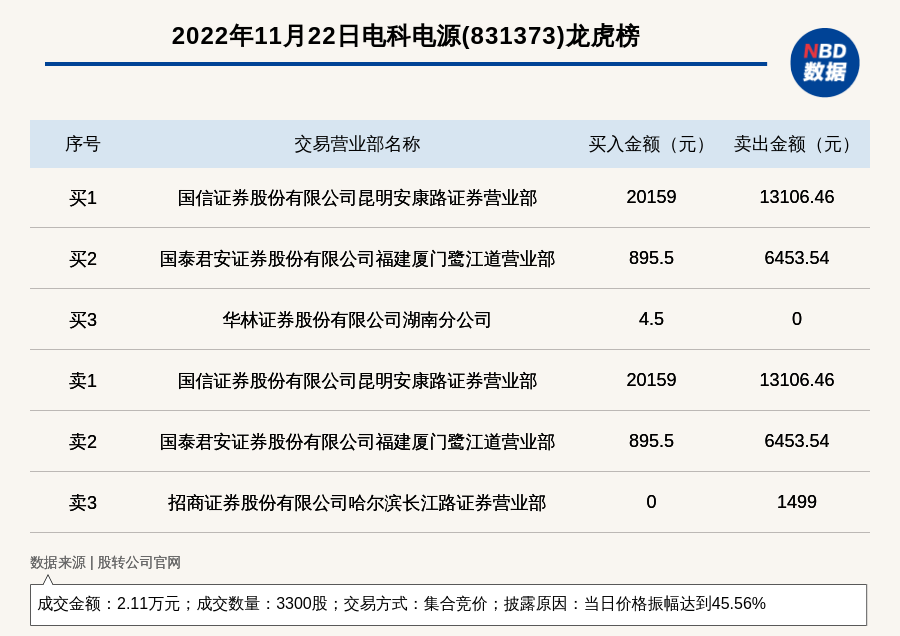The image size is (900, 636).
Task: Click the 卖出金额（元） column header
Action: tap(797, 144)
